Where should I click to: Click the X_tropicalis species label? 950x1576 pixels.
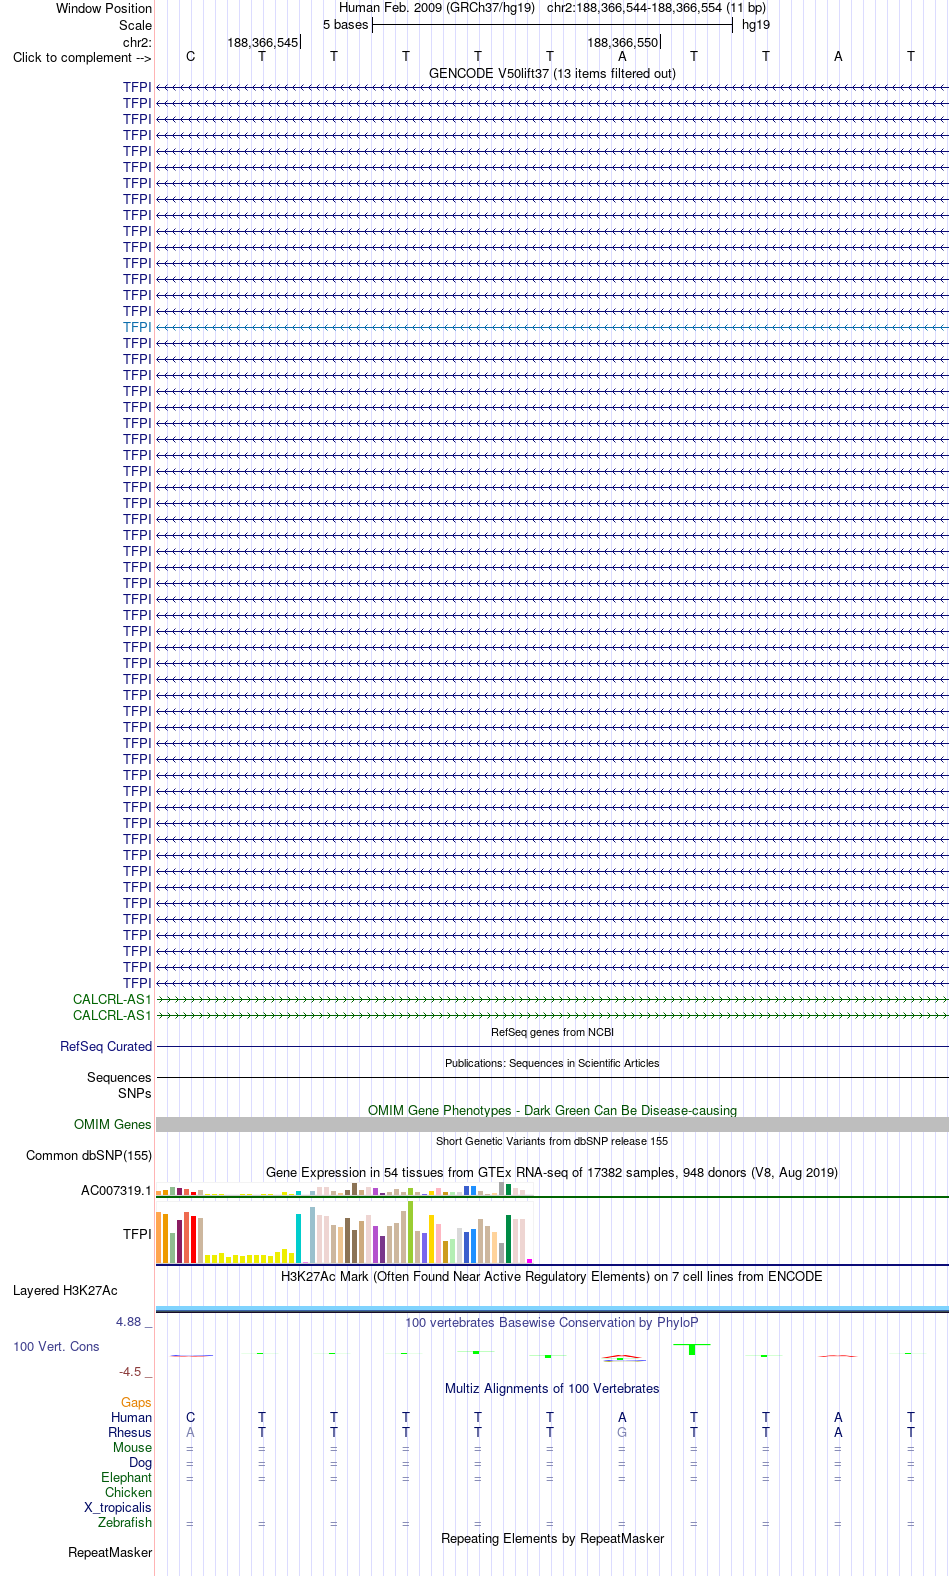[118, 1507]
